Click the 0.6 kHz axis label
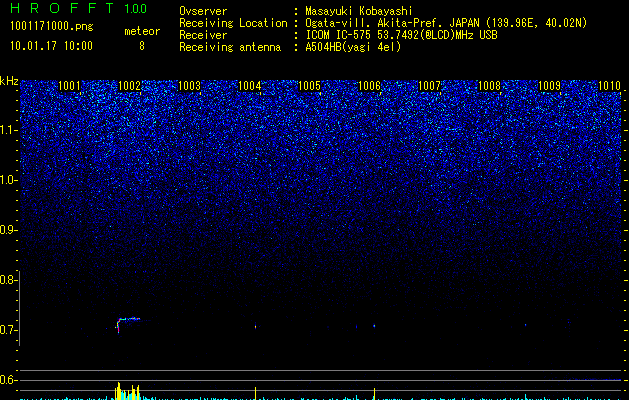The height and width of the screenshot is (400, 629). [x=7, y=380]
